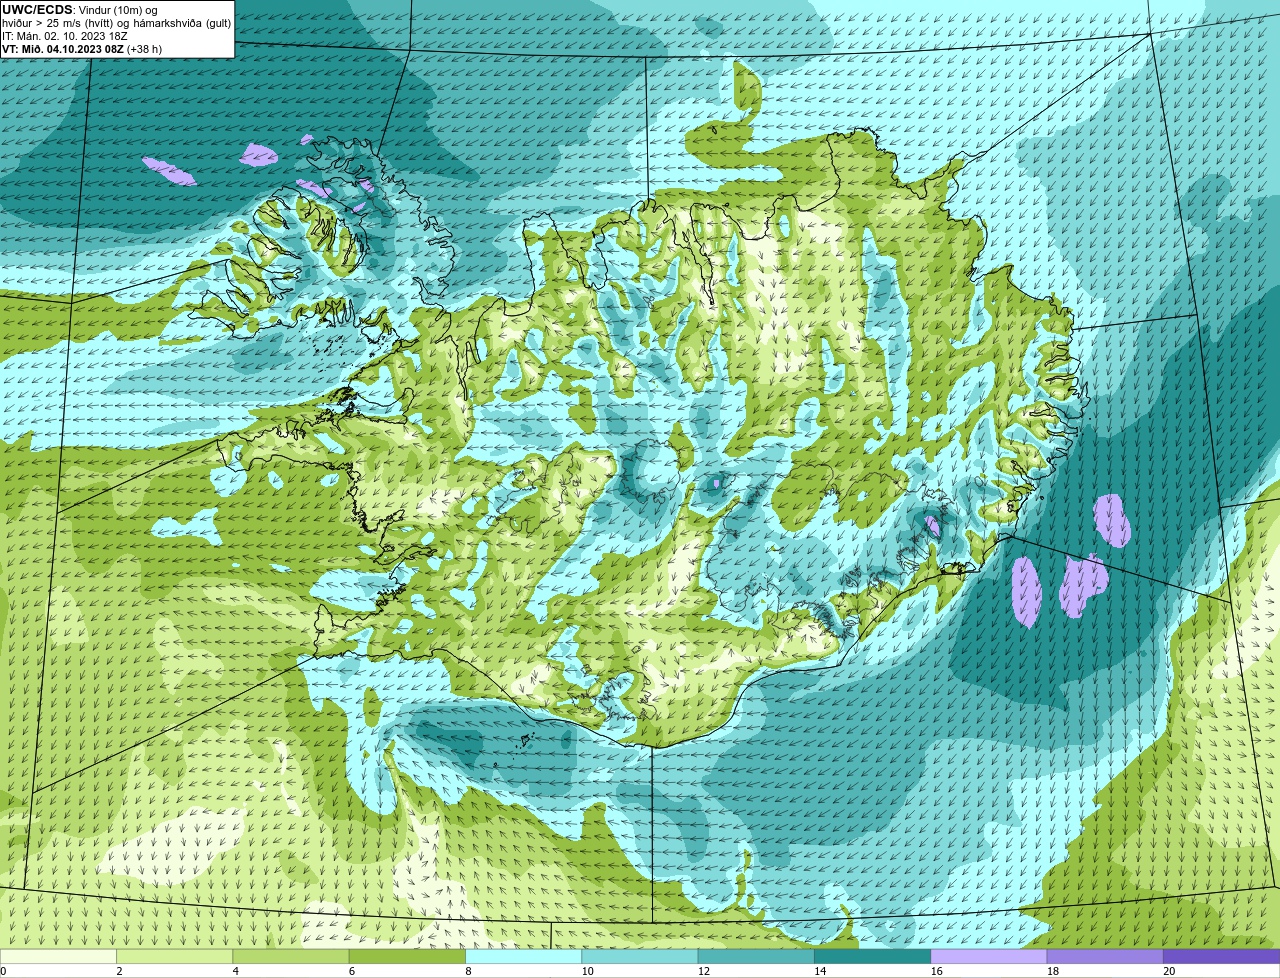Click the legend scale label "18"
Screen dimensions: 1280x978
[x=1052, y=971]
